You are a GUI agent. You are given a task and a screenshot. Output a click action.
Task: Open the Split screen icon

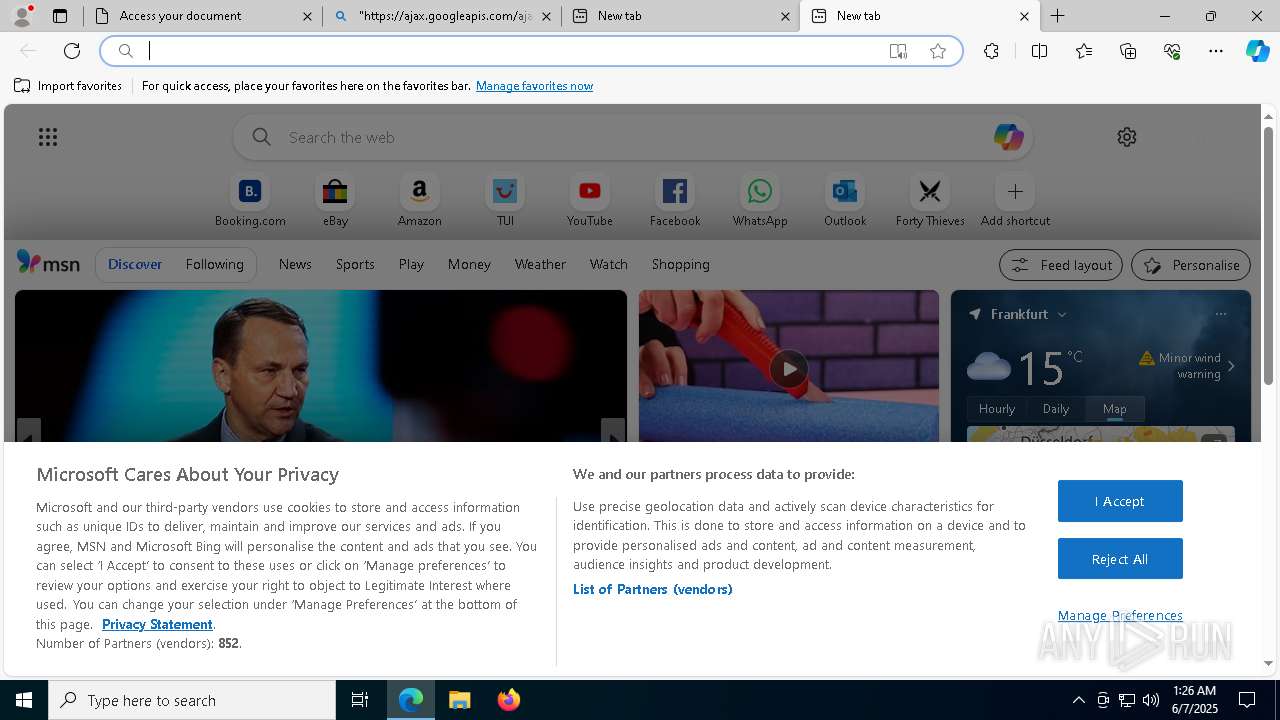pos(1039,51)
